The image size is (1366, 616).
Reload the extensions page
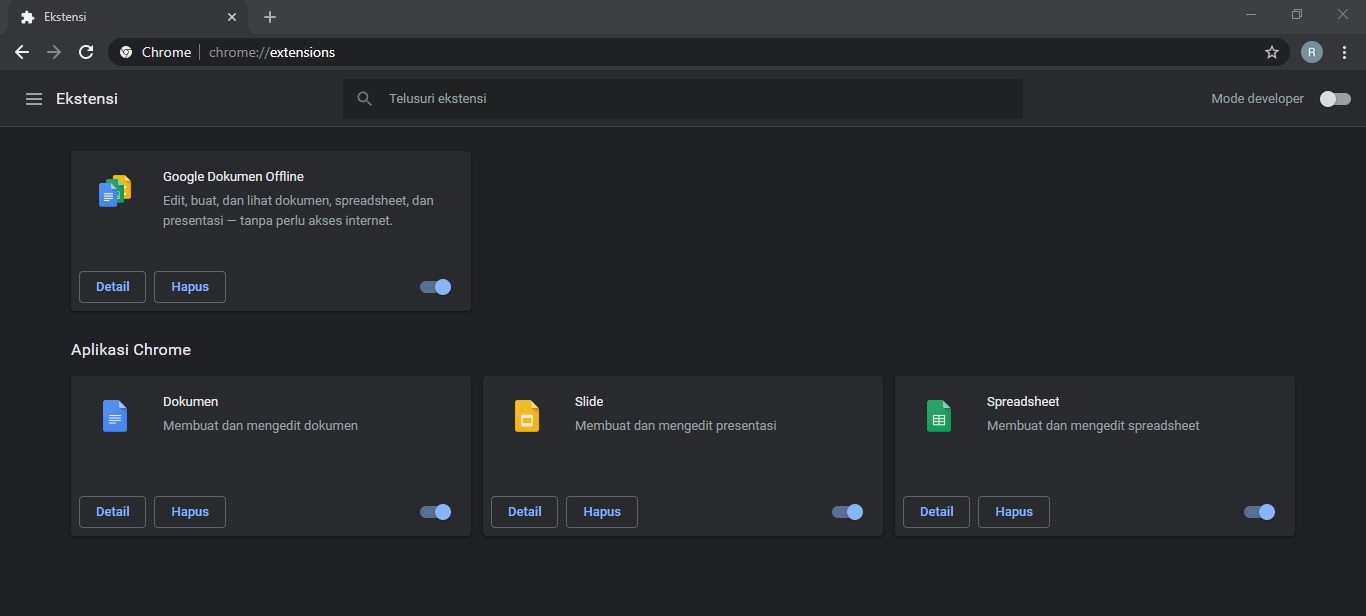86,52
